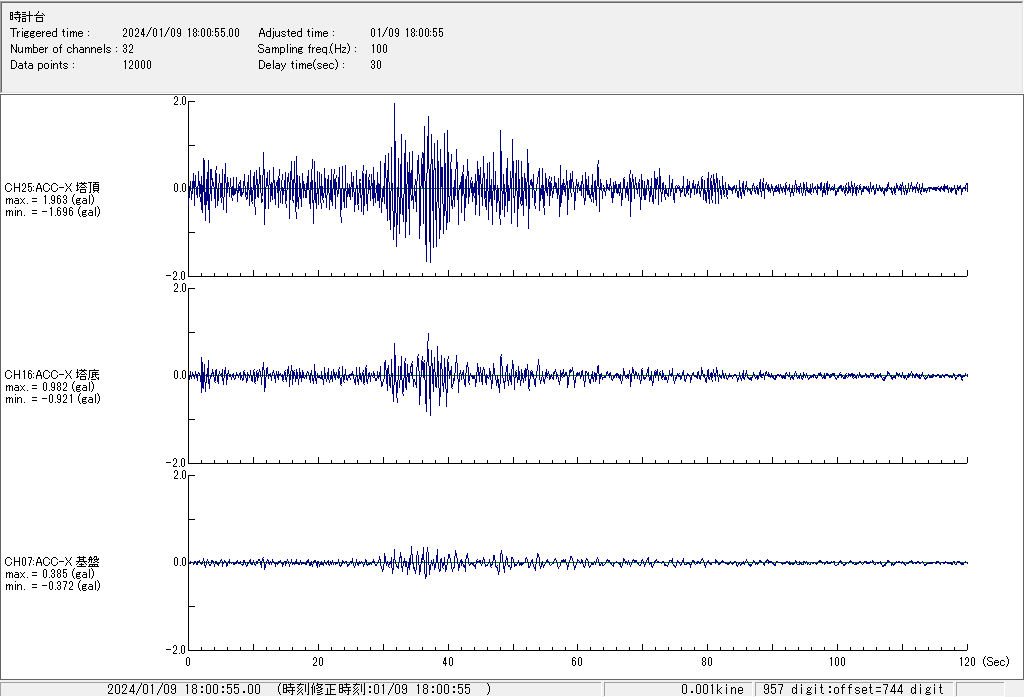Click the Delay time value 30
Image resolution: width=1024 pixels, height=697 pixels.
pyautogui.click(x=376, y=65)
